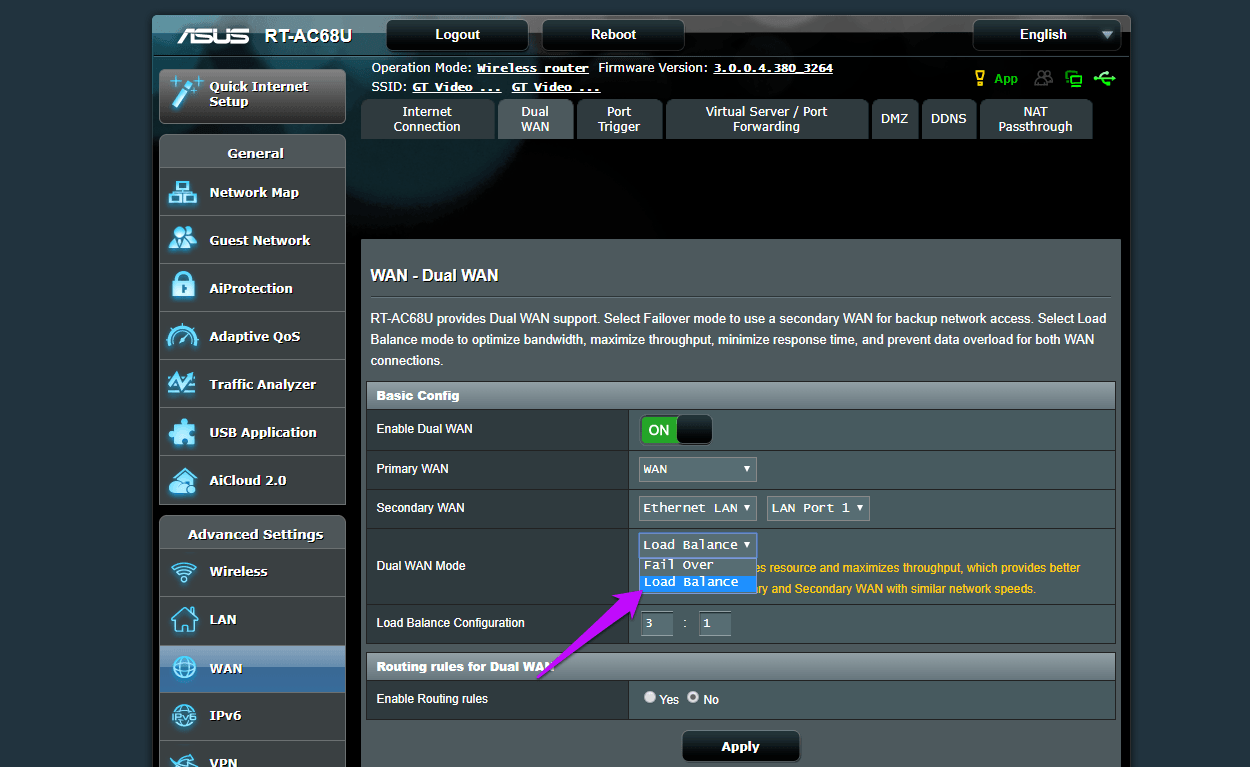The height and width of the screenshot is (767, 1250).
Task: Expand the LAN Port 1 dropdown
Action: (x=818, y=508)
